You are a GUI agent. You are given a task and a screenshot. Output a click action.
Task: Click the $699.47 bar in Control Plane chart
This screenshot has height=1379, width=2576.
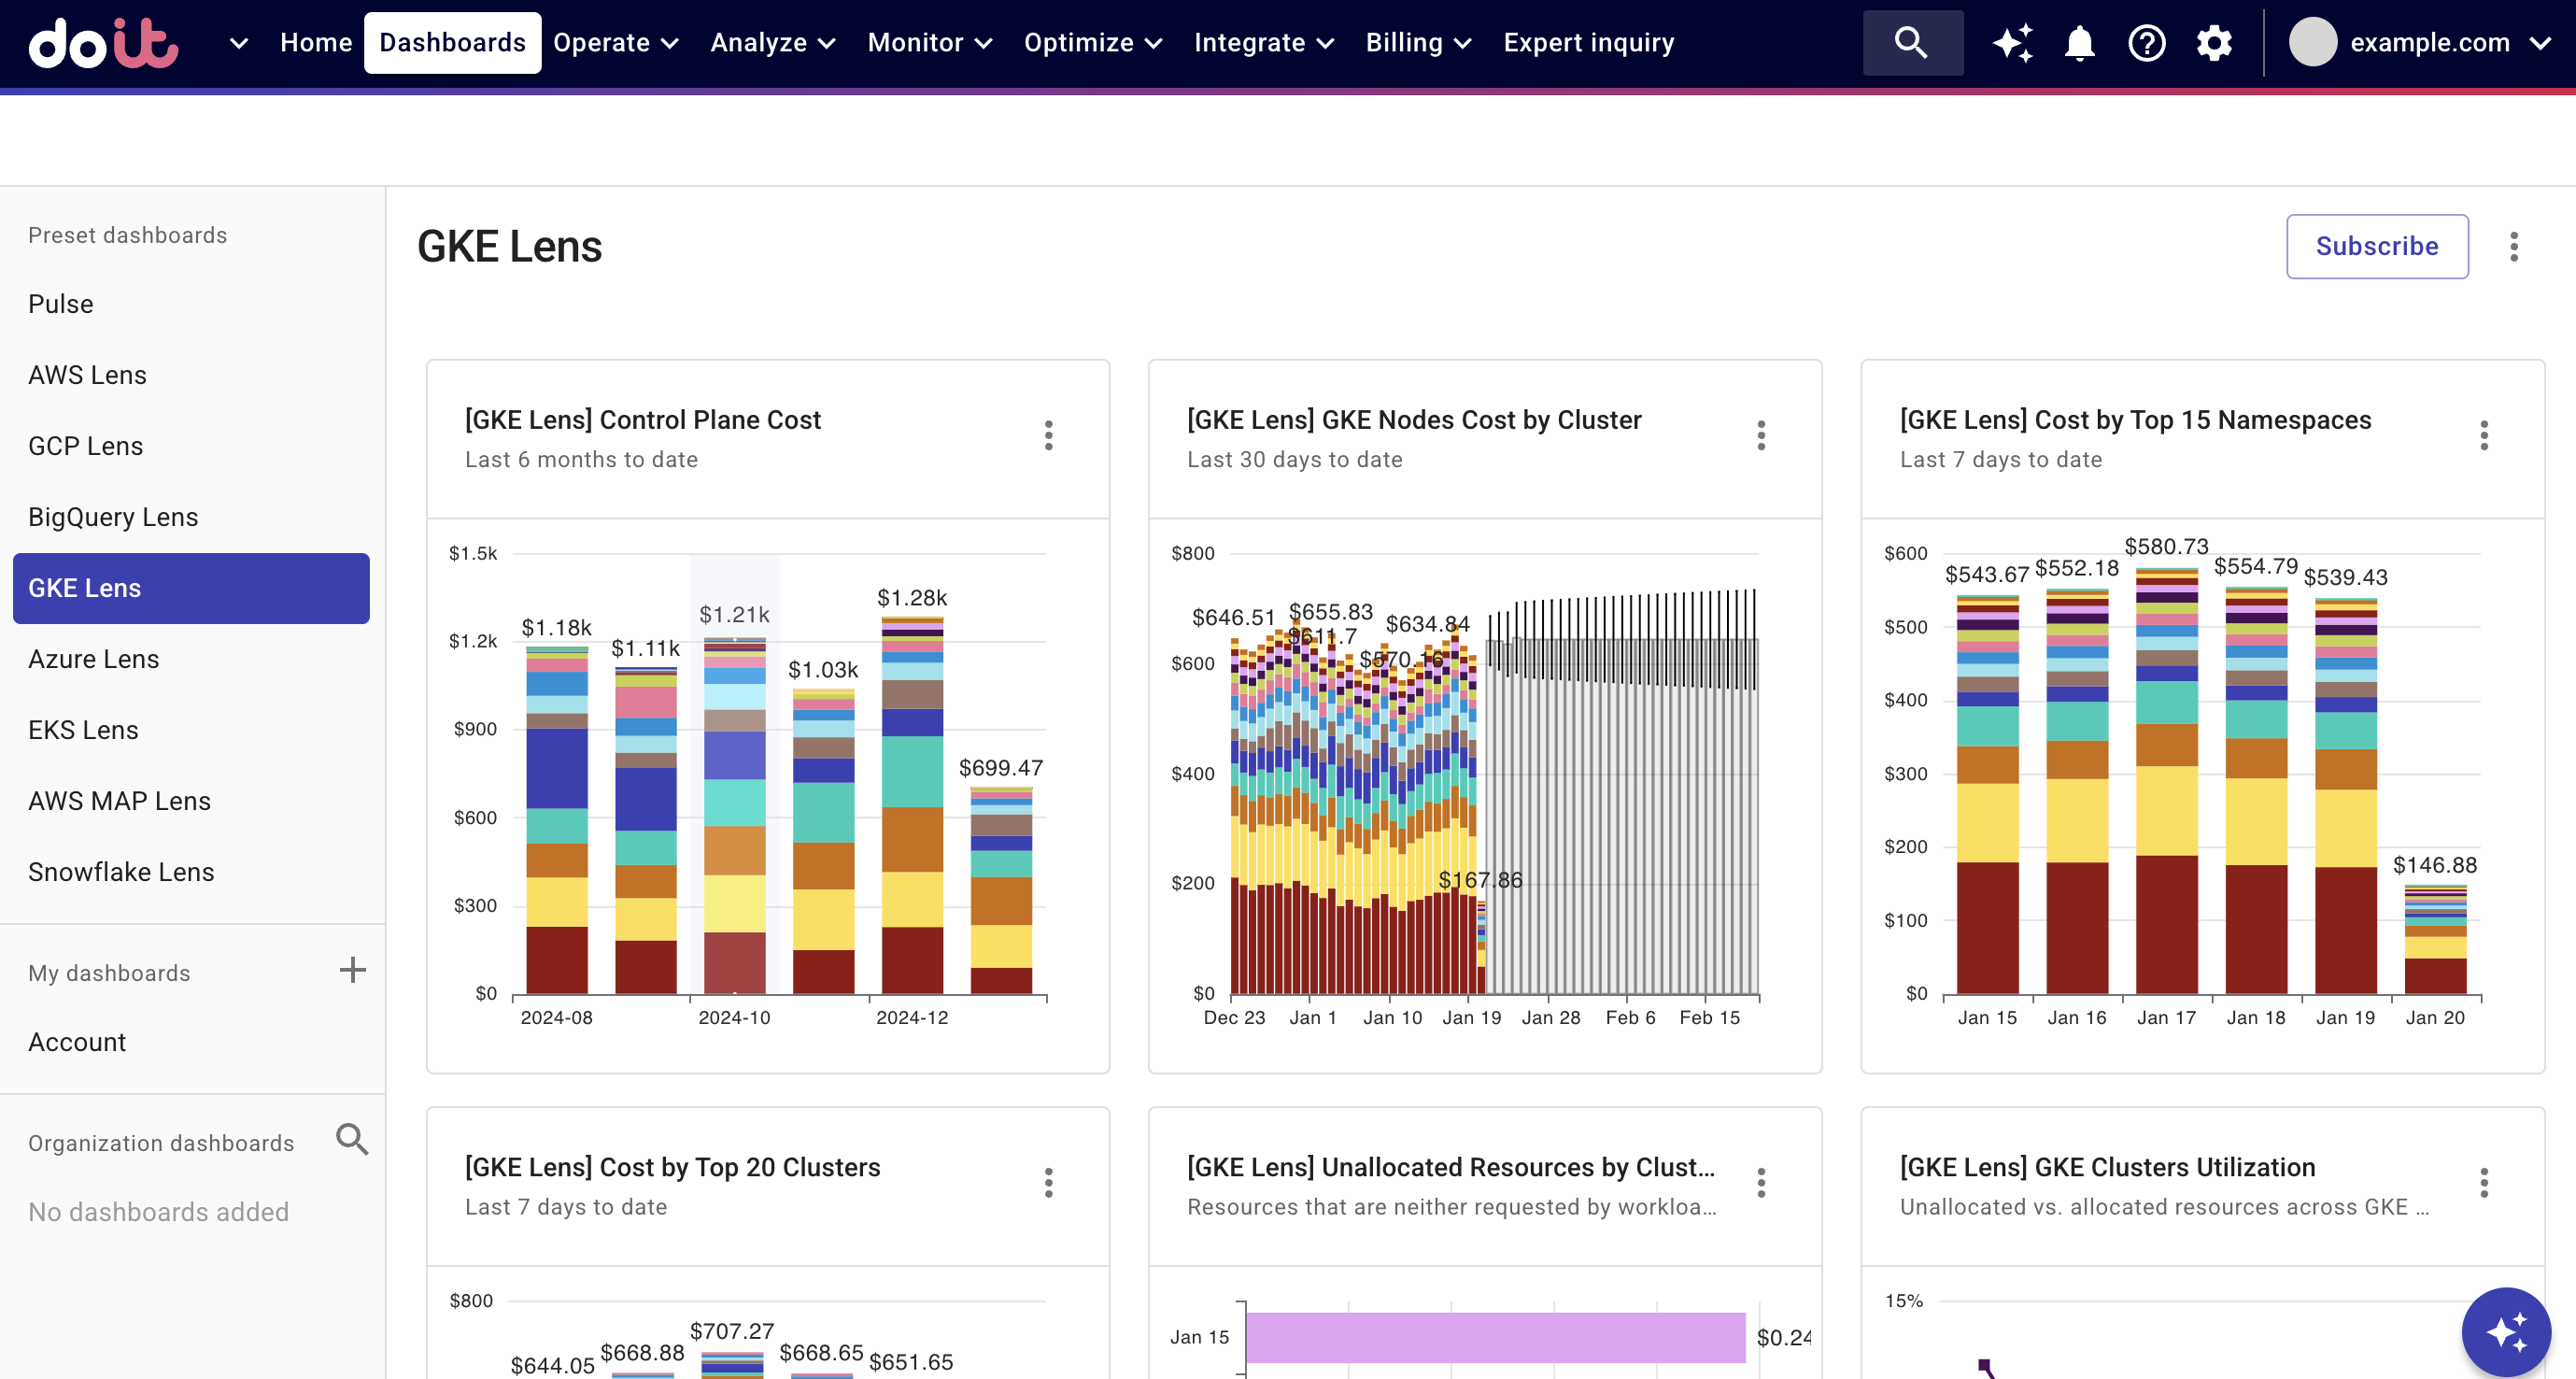(1001, 890)
